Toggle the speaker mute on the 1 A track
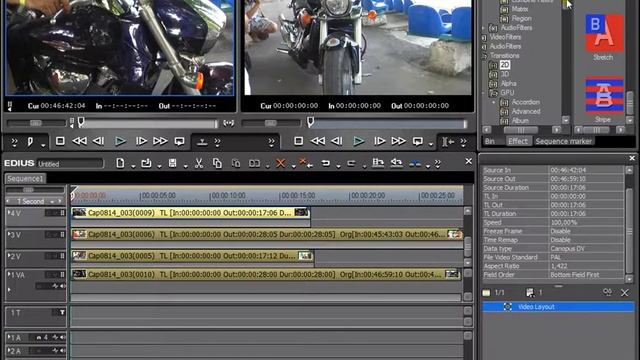The height and width of the screenshot is (360, 640). (62, 338)
